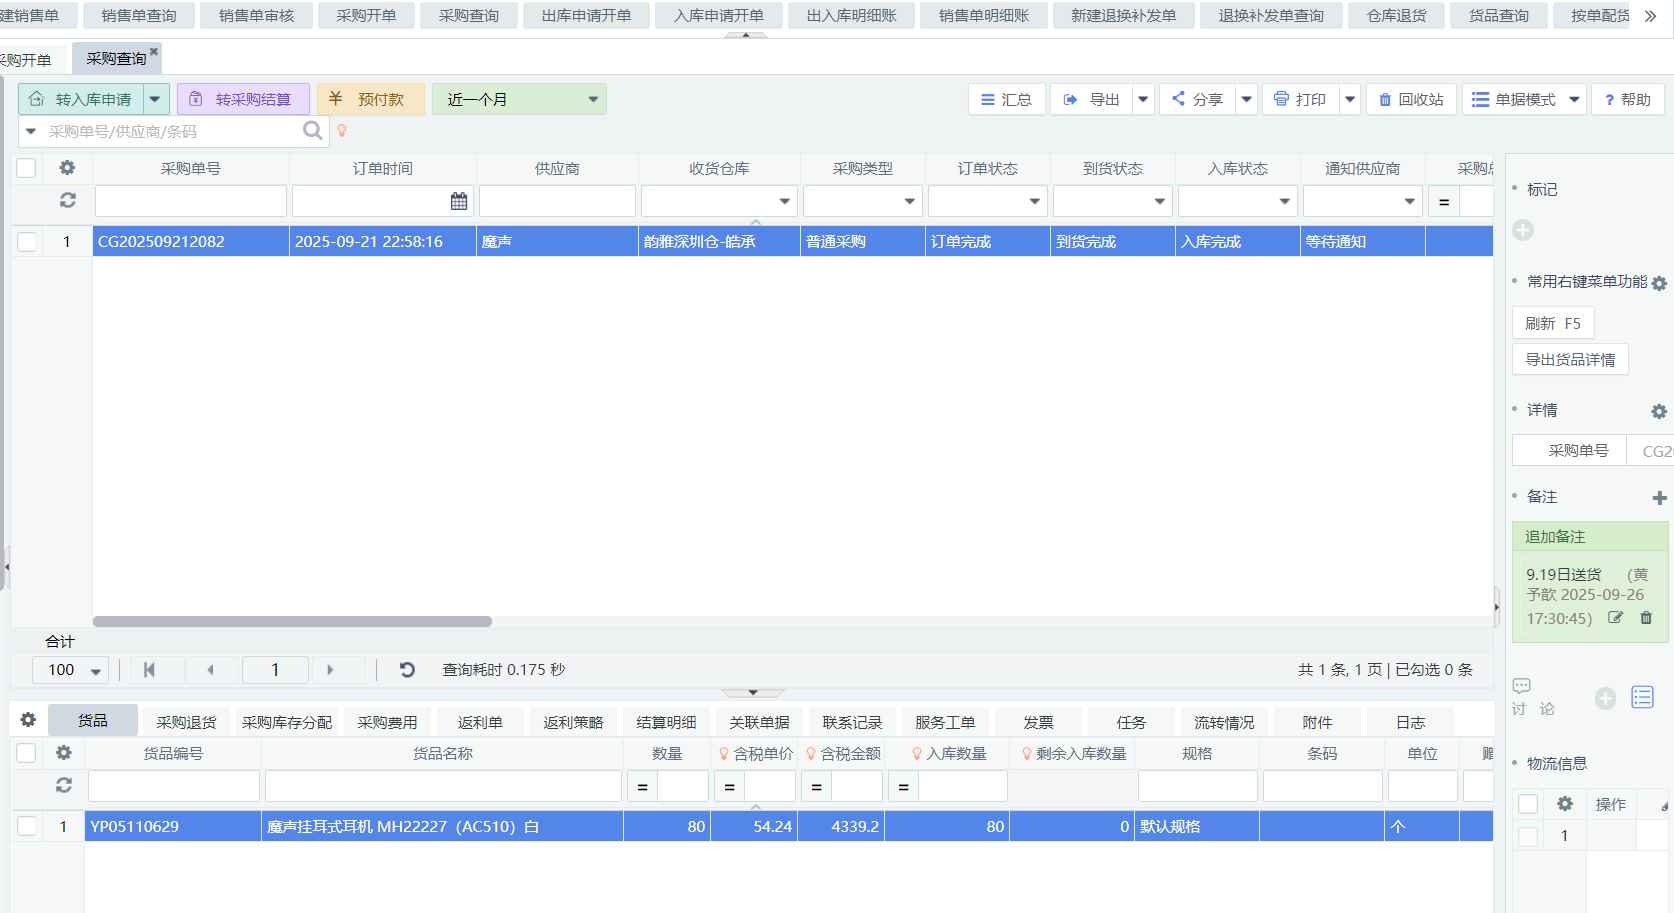Open the 销售单查询 top menu tab
Image resolution: width=1674 pixels, height=913 pixels.
[139, 16]
